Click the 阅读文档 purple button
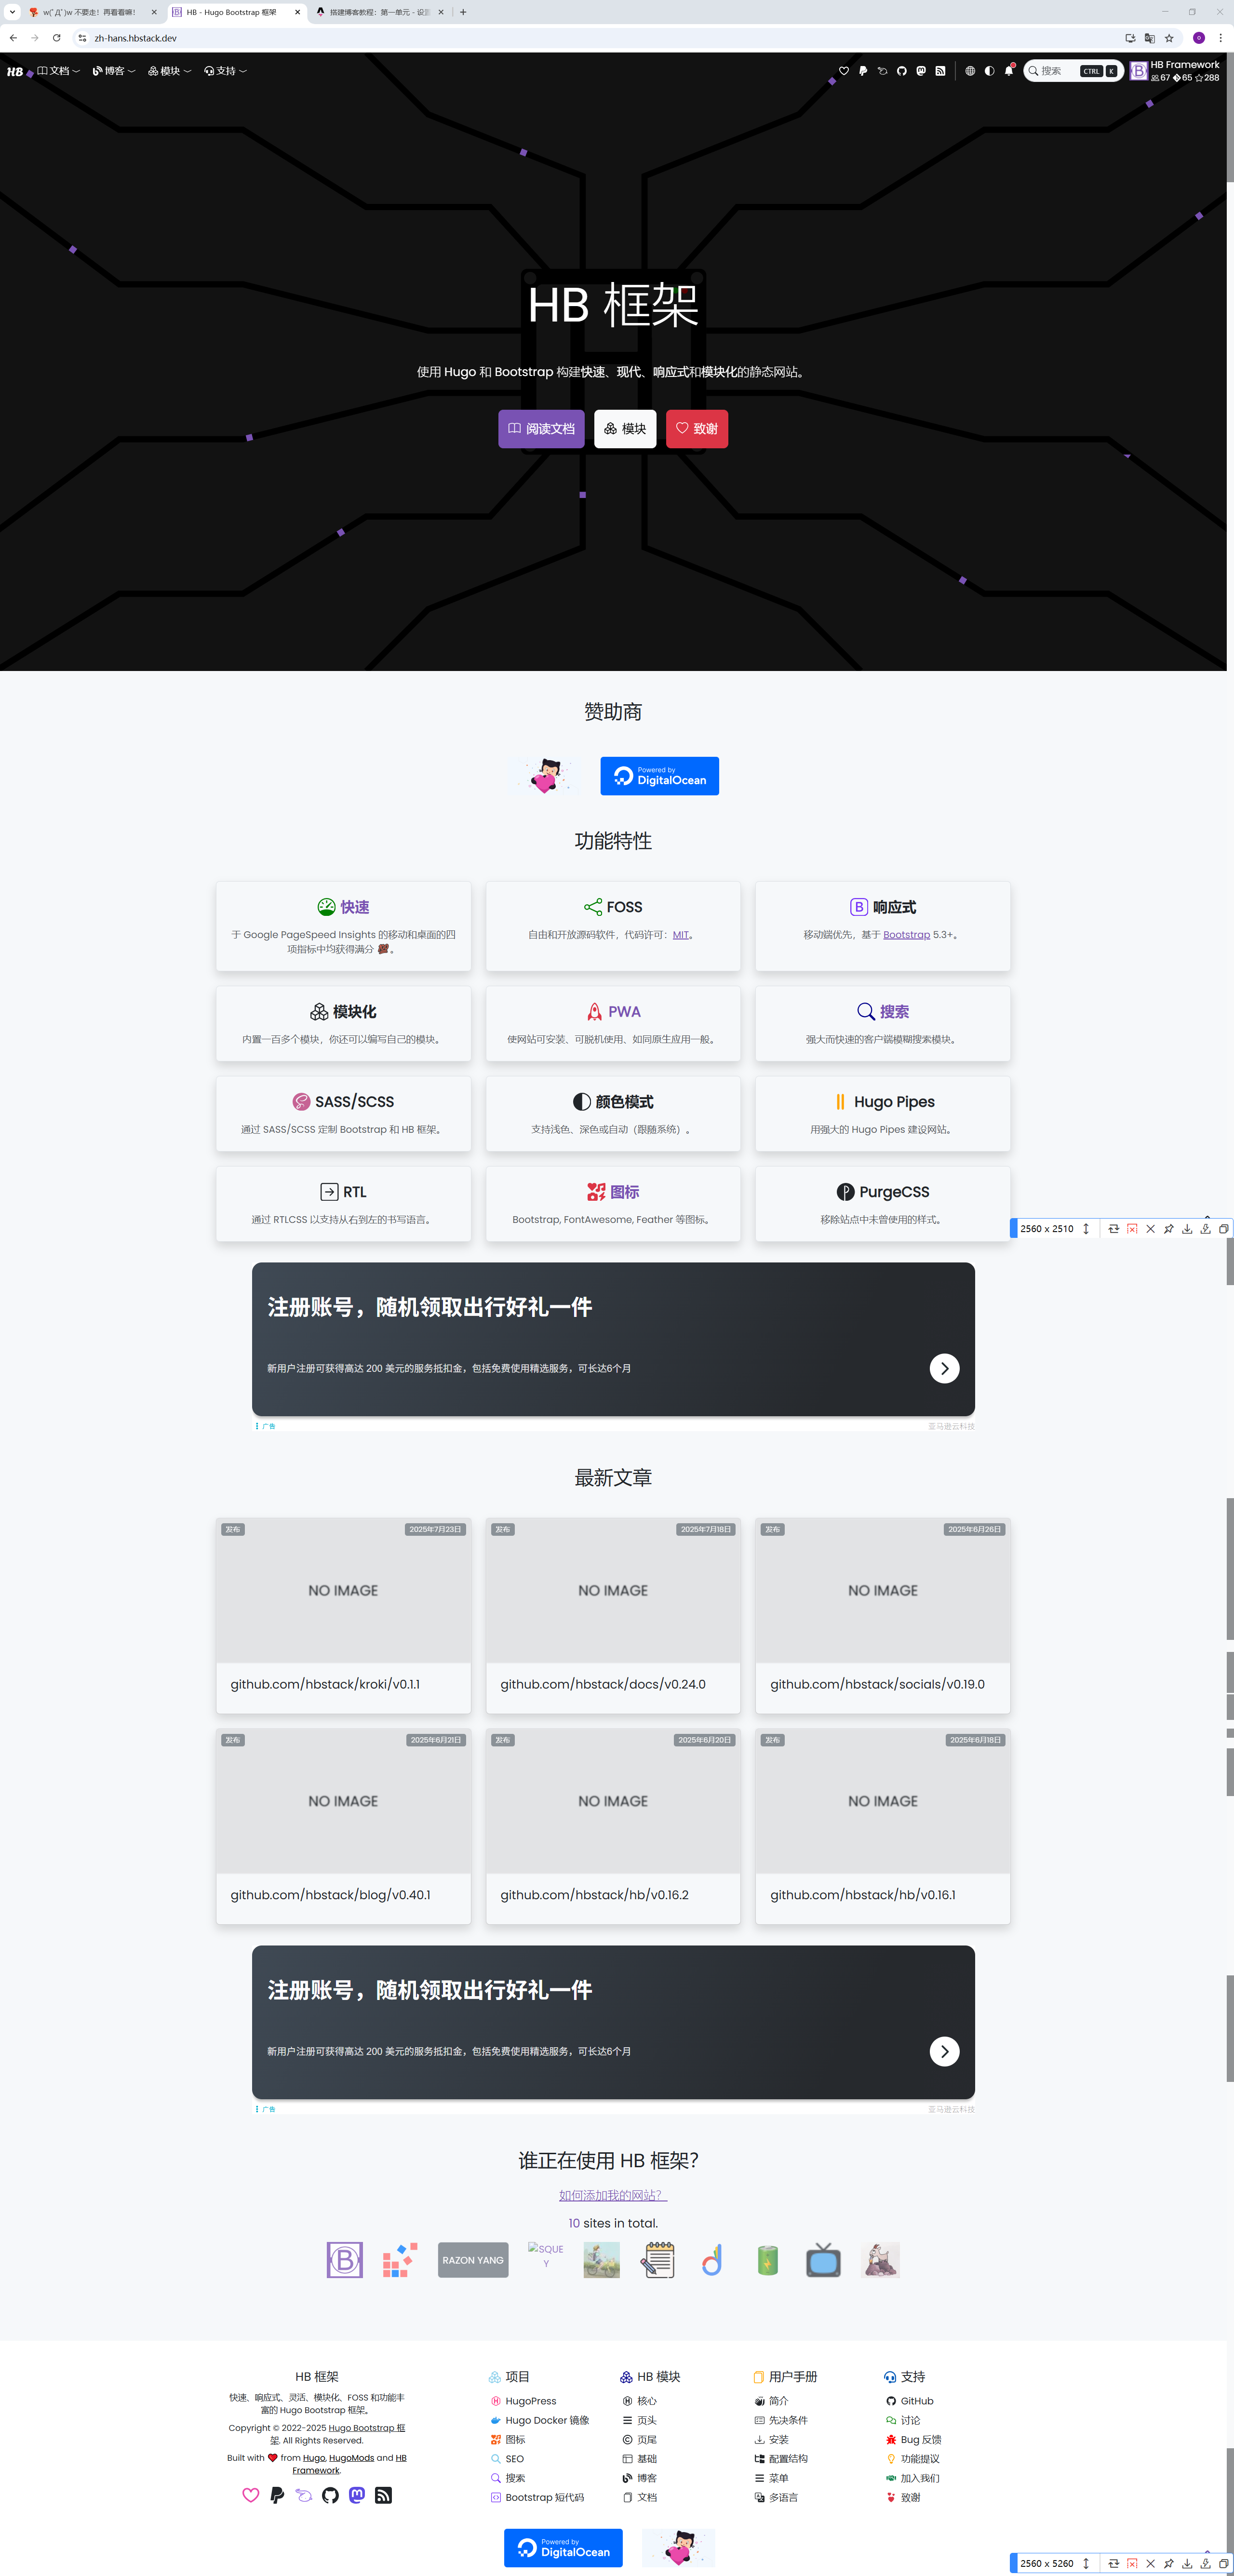The height and width of the screenshot is (2576, 1234). 541,429
